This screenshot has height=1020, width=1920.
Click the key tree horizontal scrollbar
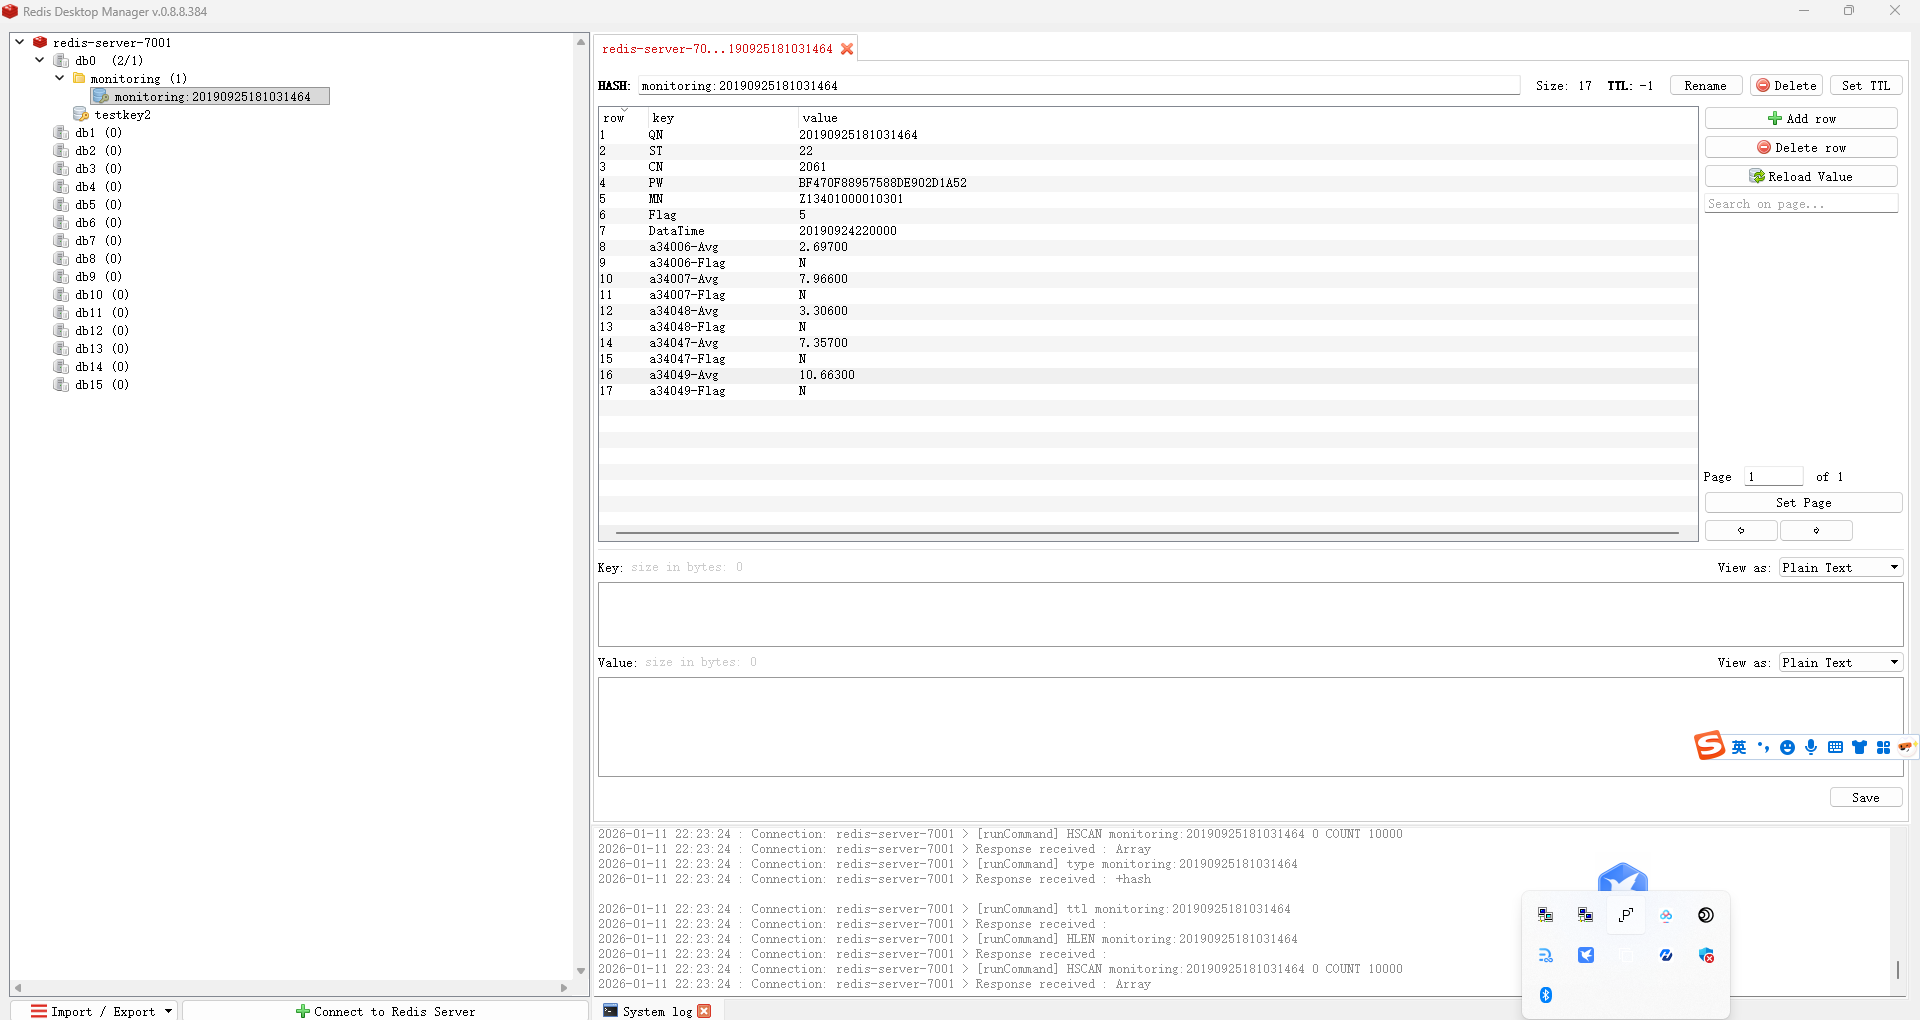[291, 987]
